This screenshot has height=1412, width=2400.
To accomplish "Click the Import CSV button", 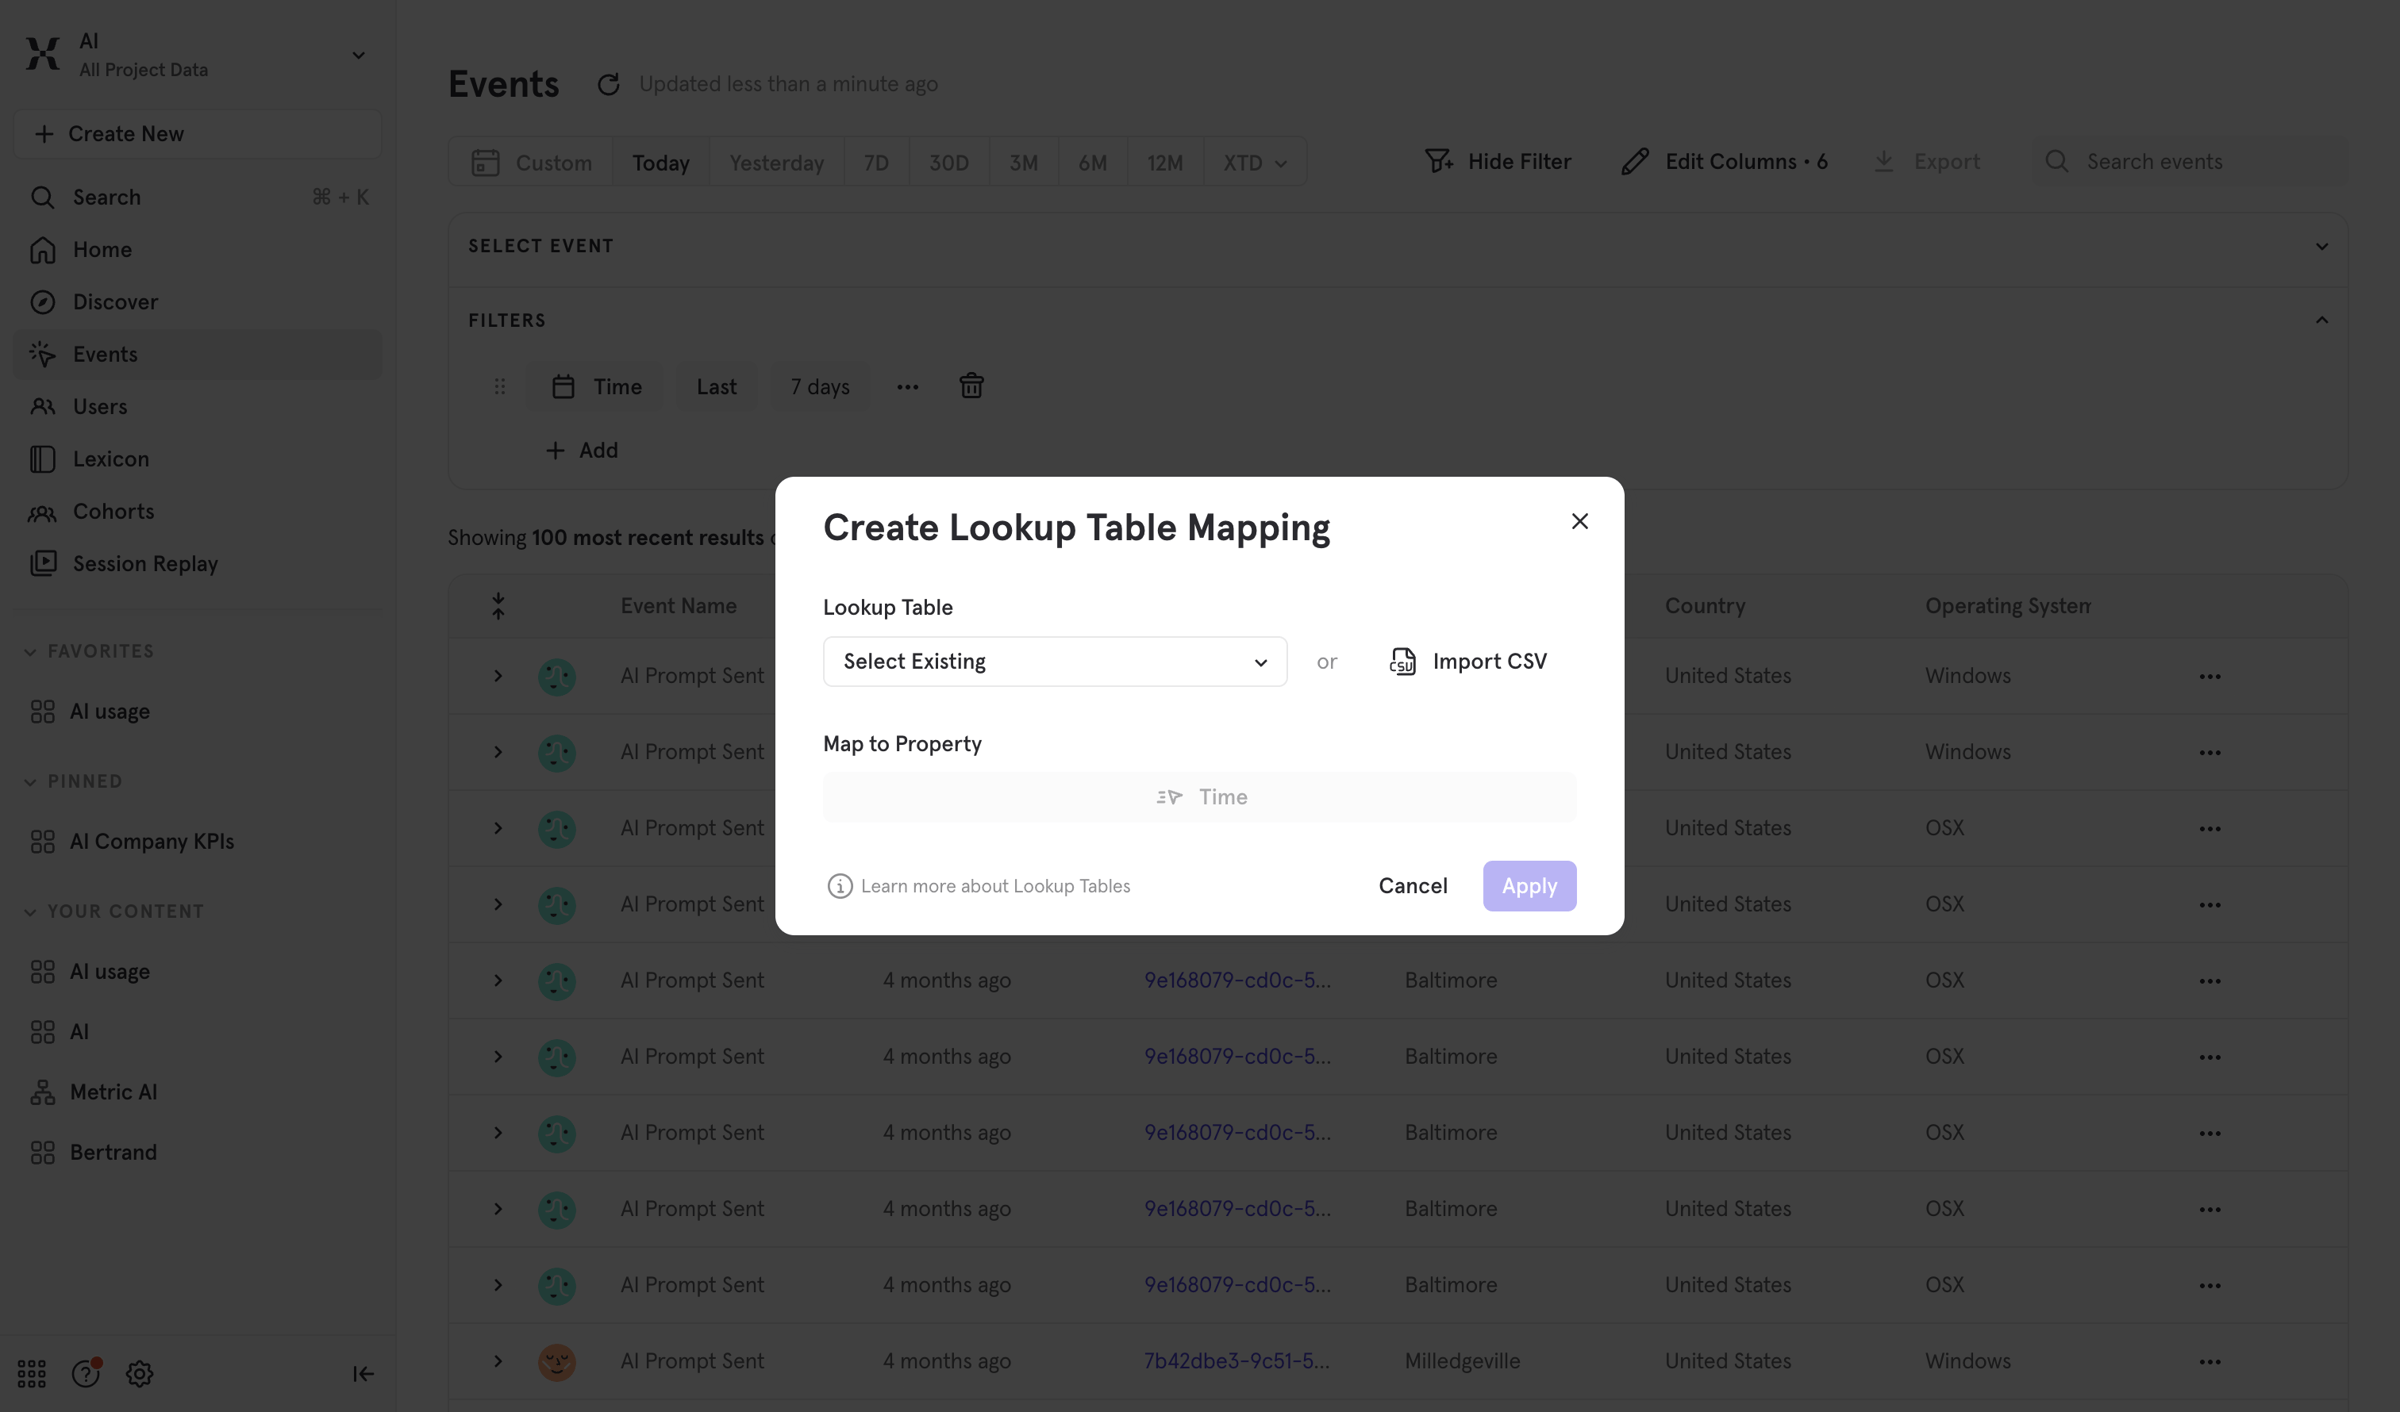I will [1467, 661].
